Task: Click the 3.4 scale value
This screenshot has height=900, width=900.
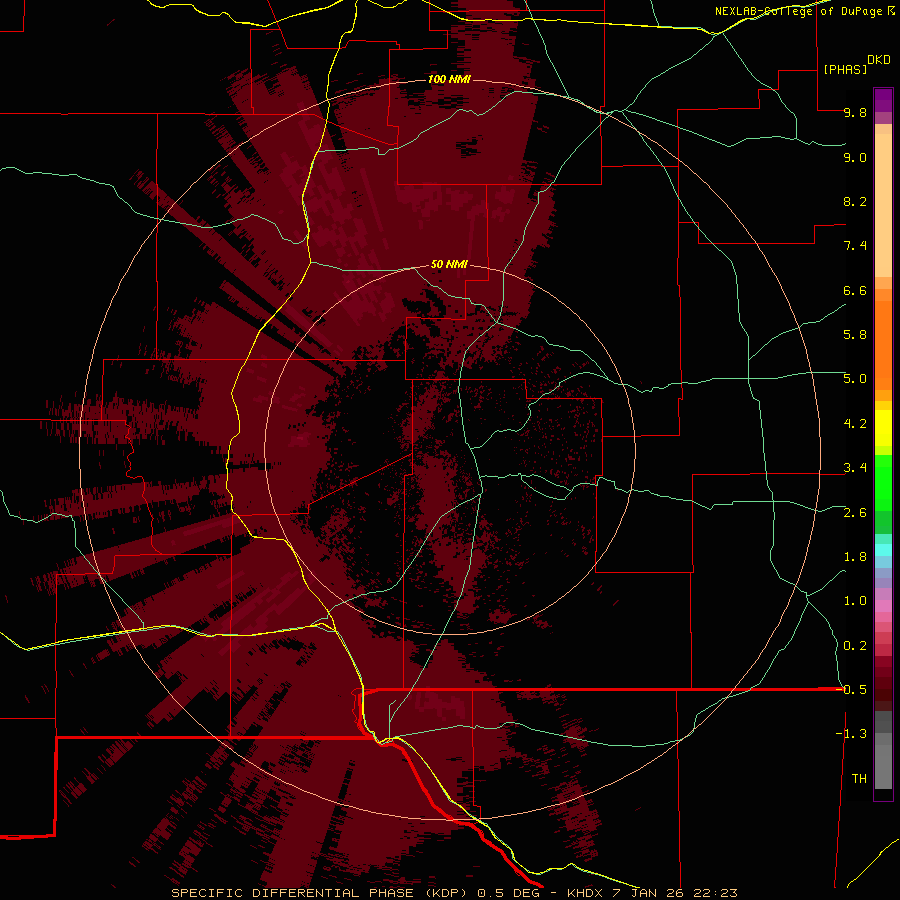Action: pyautogui.click(x=855, y=468)
